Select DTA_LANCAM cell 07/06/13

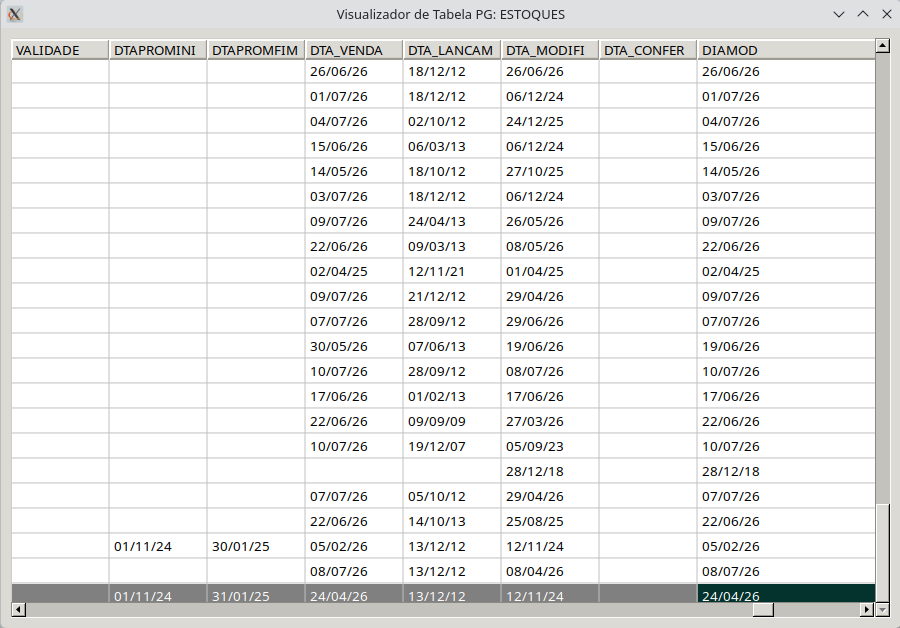[x=452, y=347]
